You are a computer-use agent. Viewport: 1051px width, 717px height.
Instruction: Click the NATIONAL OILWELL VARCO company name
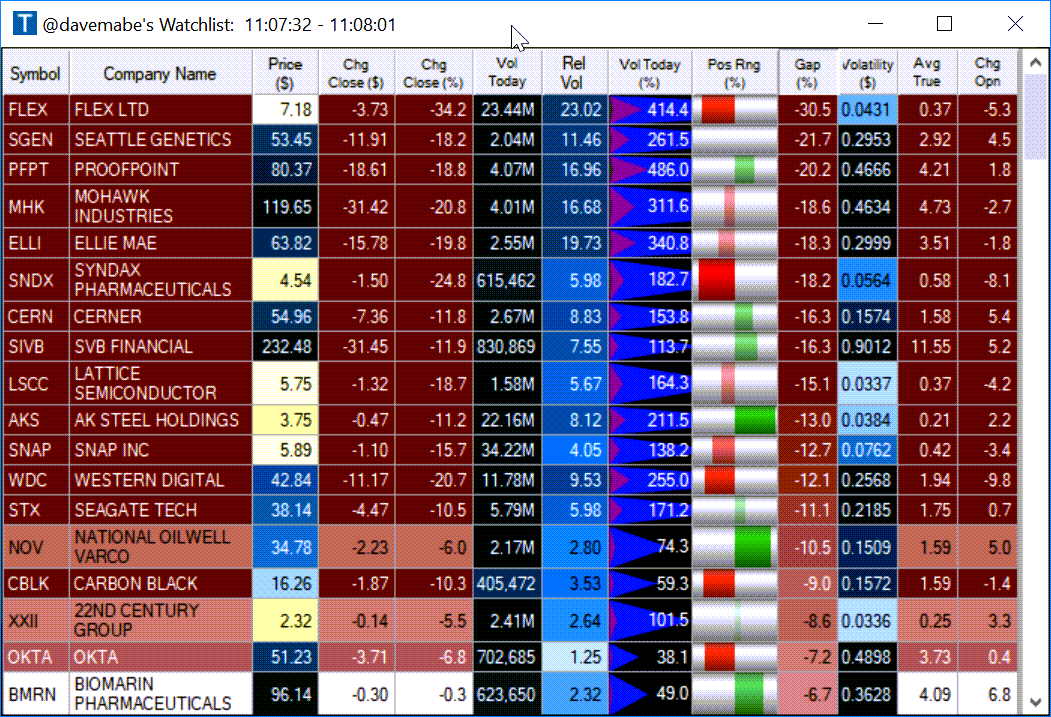[x=152, y=547]
